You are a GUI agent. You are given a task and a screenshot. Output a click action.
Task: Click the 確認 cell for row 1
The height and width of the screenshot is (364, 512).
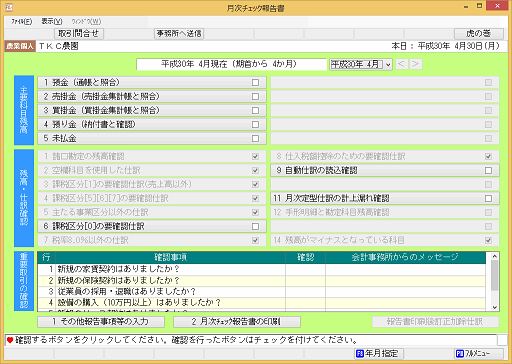(x=305, y=269)
